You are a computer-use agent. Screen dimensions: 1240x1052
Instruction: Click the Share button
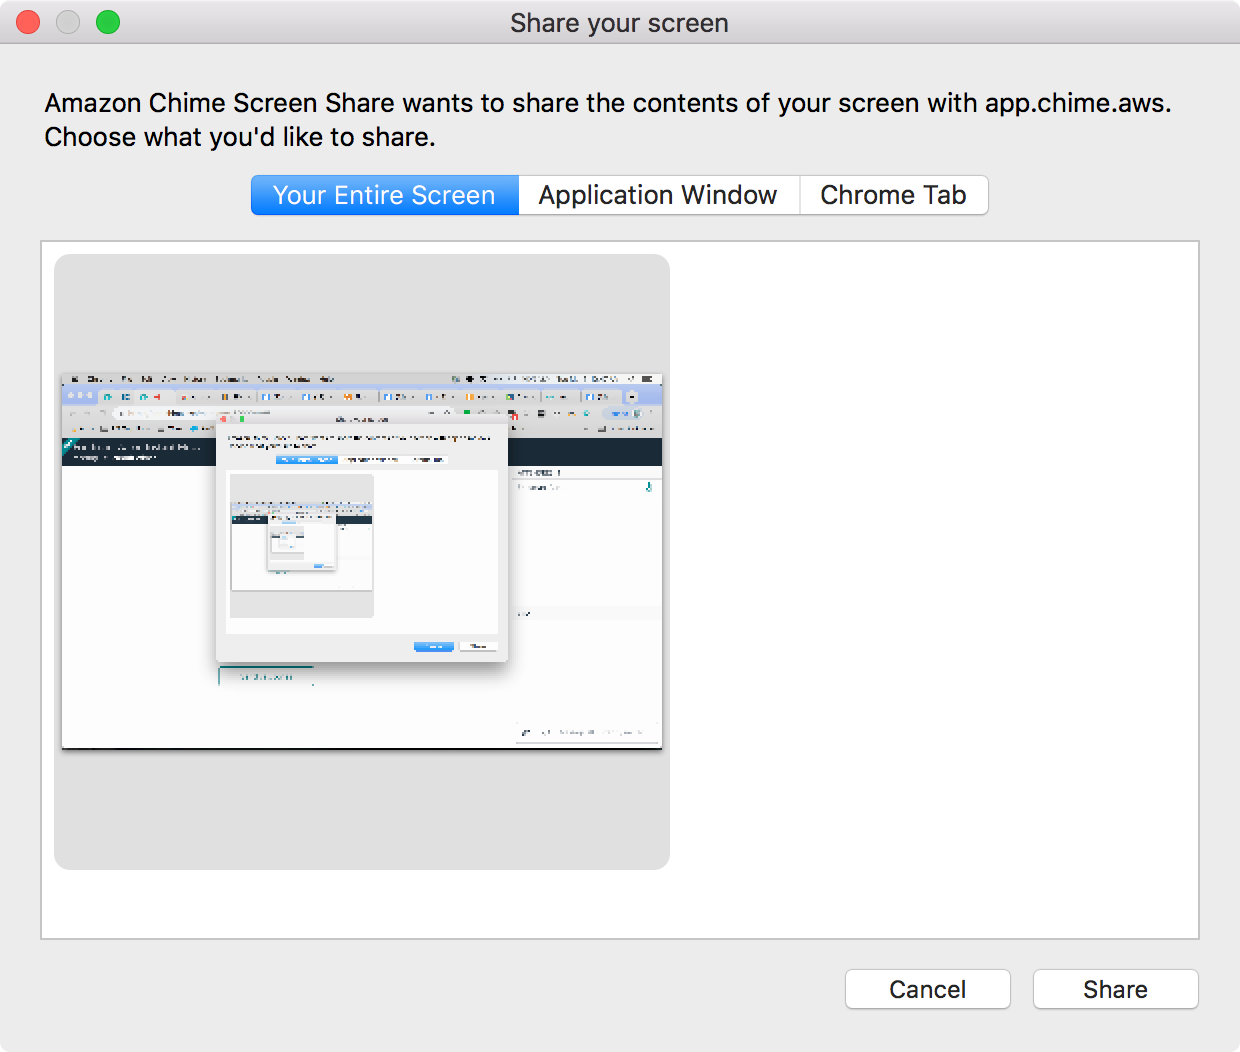coord(1115,989)
